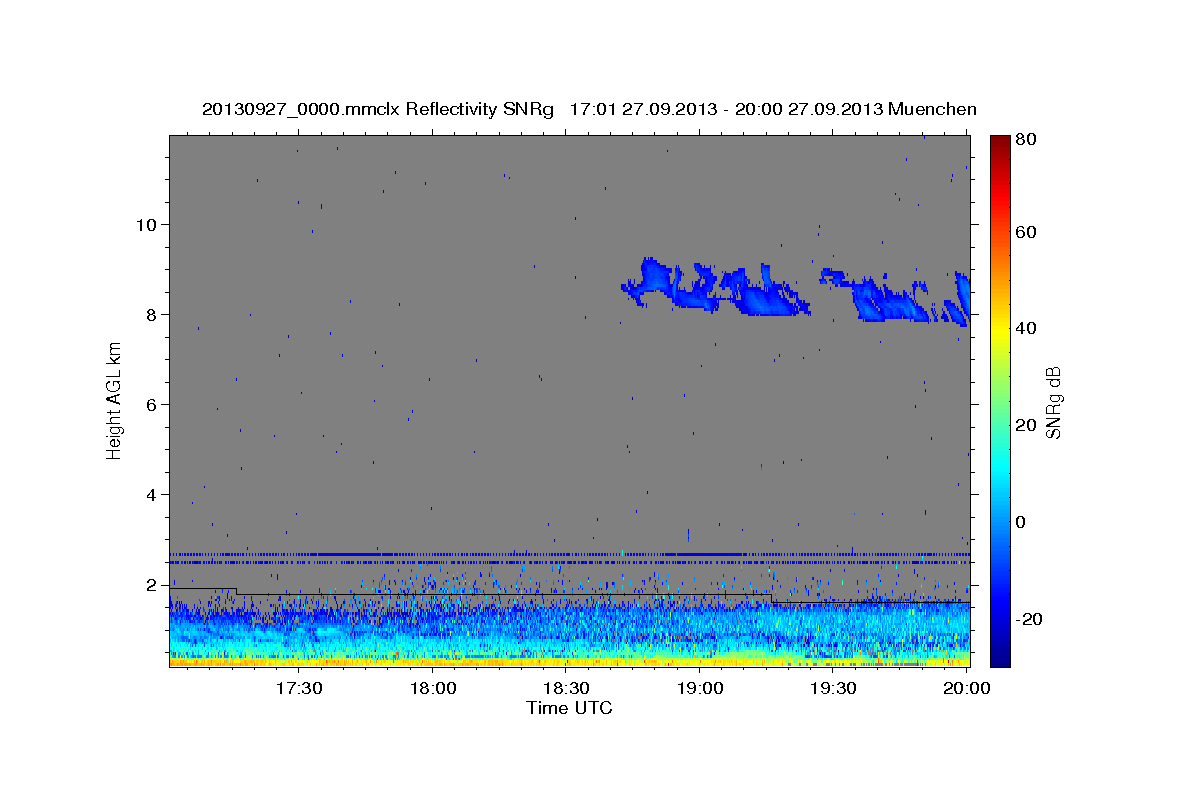This screenshot has height=800, width=1200.
Task: Click the 'Height AGL km' axis label
Action: click(x=115, y=400)
